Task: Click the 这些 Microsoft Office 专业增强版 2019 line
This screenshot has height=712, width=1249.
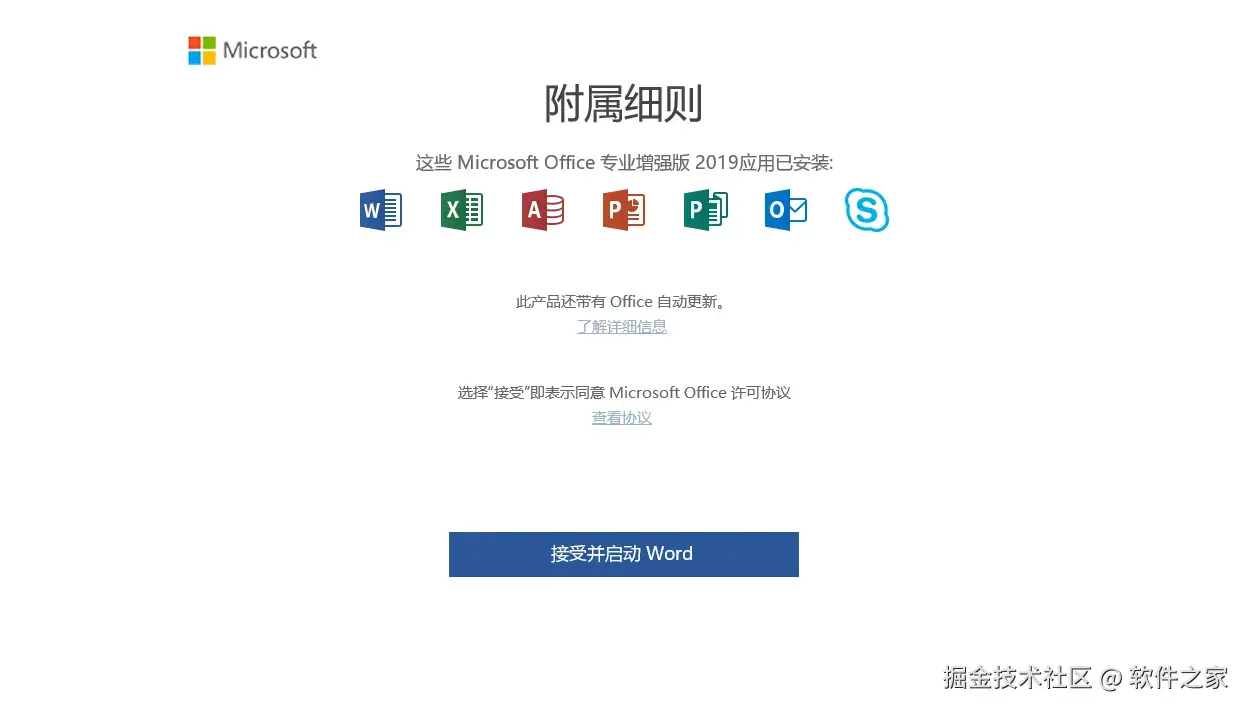Action: coord(624,162)
